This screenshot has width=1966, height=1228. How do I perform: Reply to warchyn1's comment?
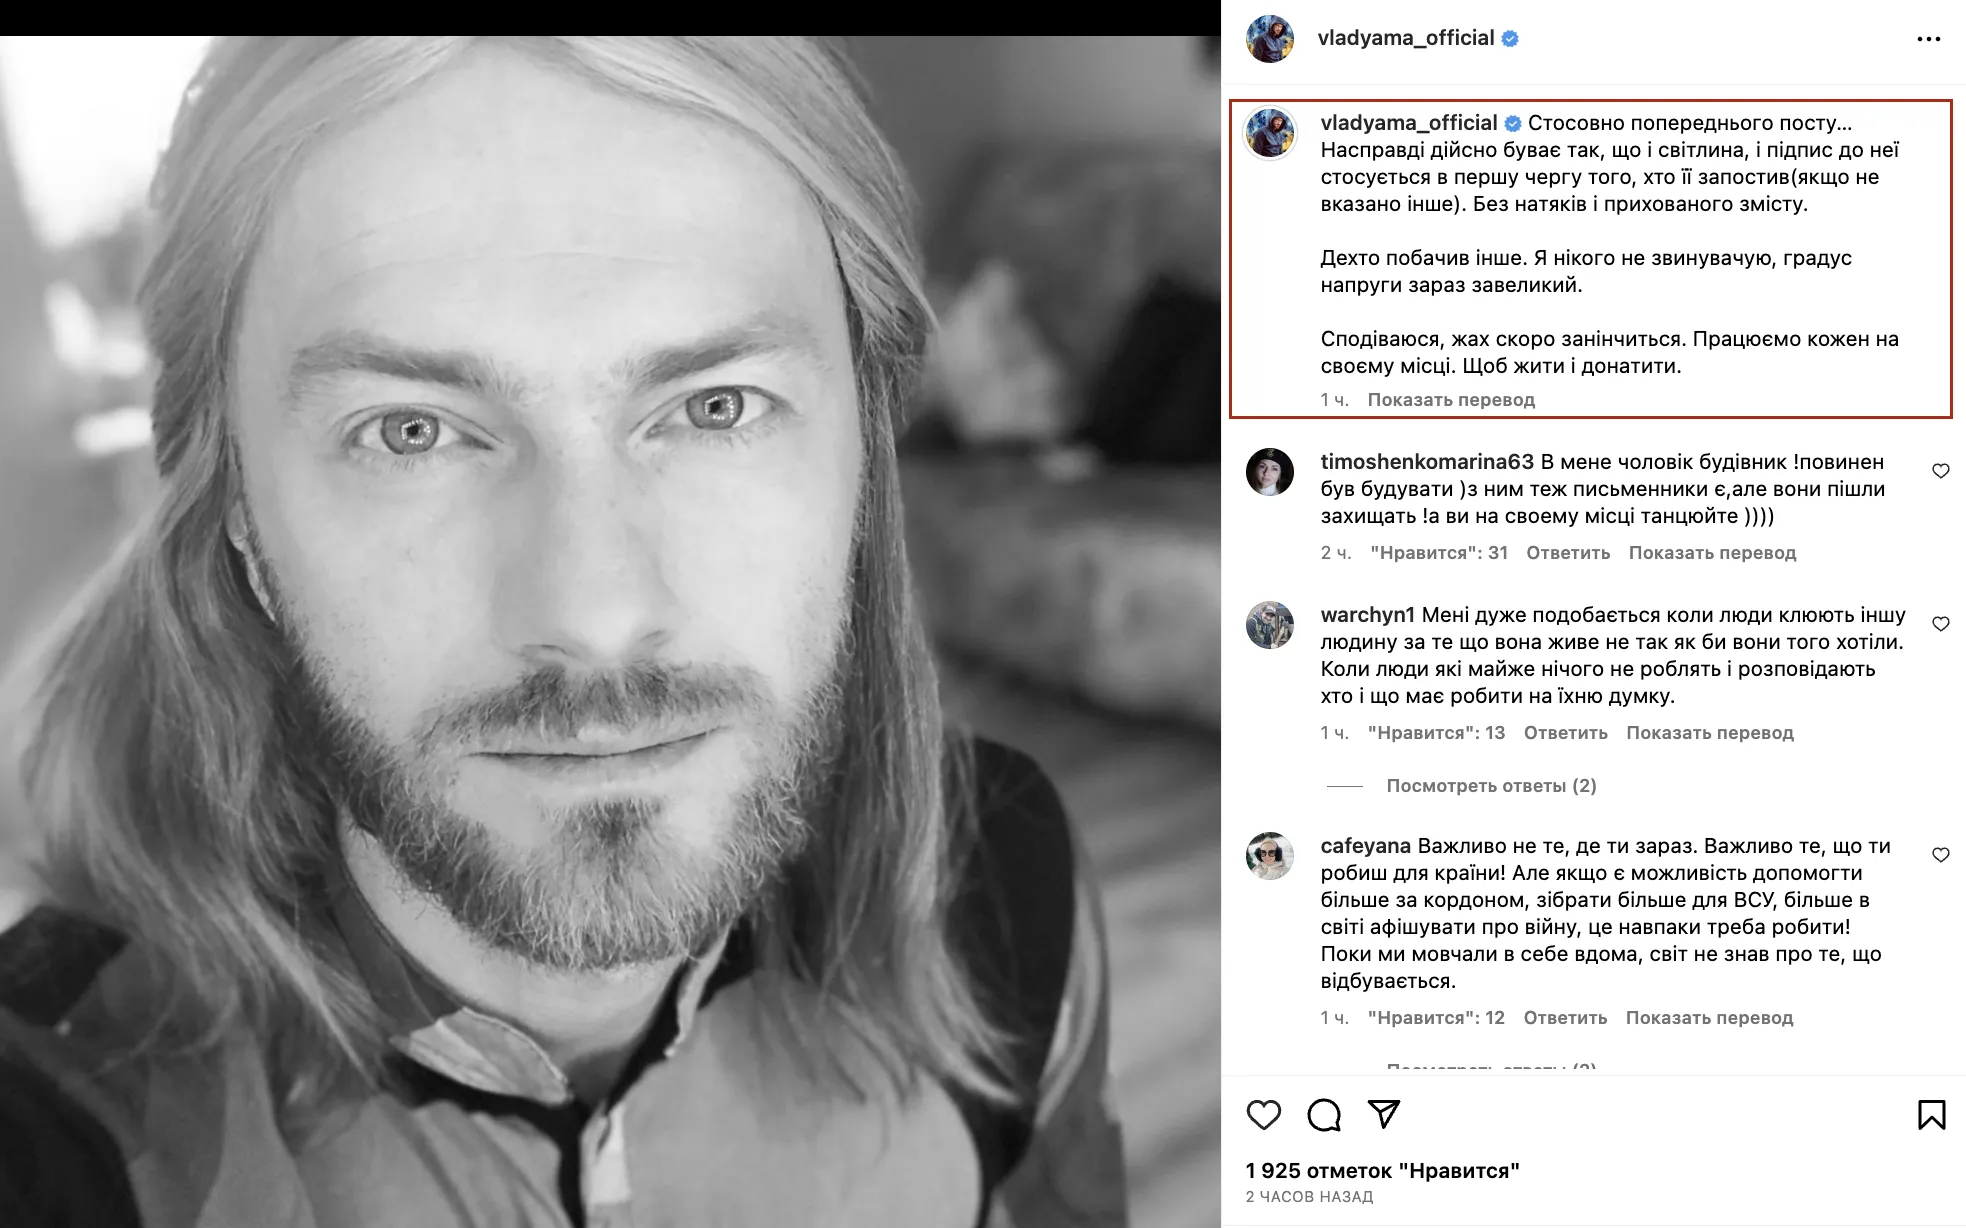(x=1565, y=733)
